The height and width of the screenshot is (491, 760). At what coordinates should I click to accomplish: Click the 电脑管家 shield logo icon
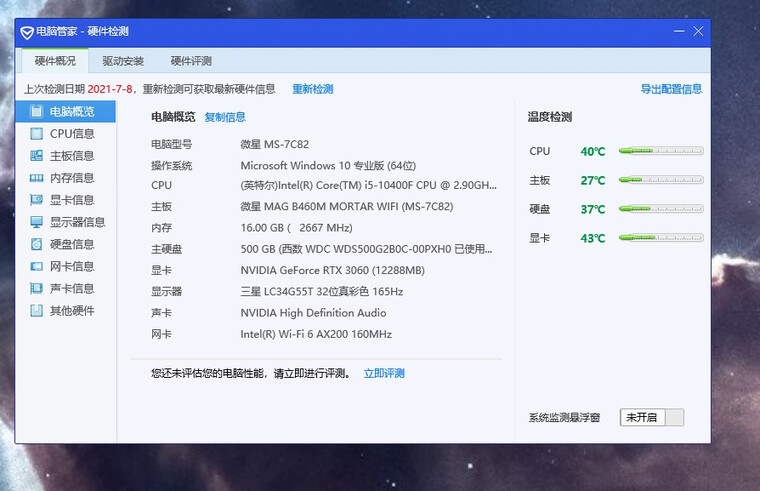point(27,32)
